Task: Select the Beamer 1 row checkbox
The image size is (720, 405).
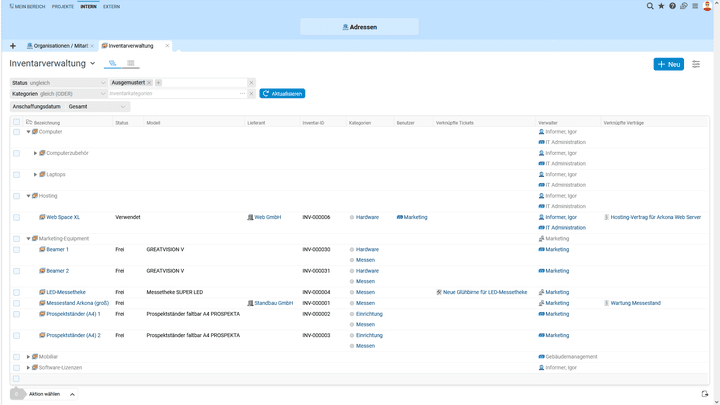Action: [x=16, y=249]
